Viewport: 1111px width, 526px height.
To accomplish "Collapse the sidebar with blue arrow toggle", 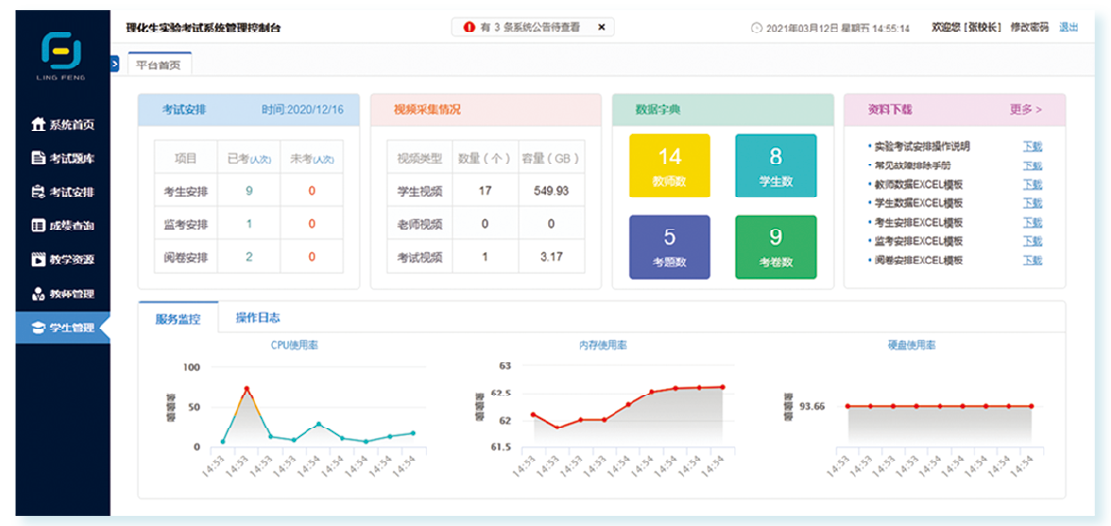I will [x=115, y=64].
